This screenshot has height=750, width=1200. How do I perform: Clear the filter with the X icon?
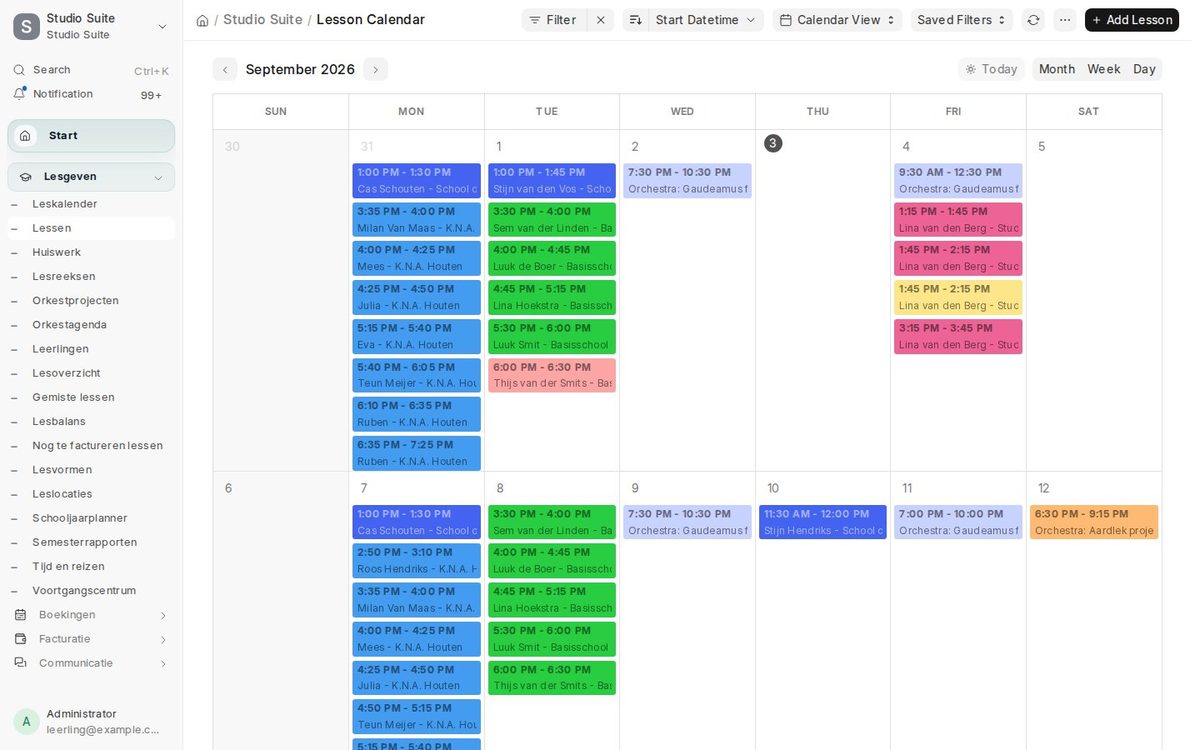600,20
